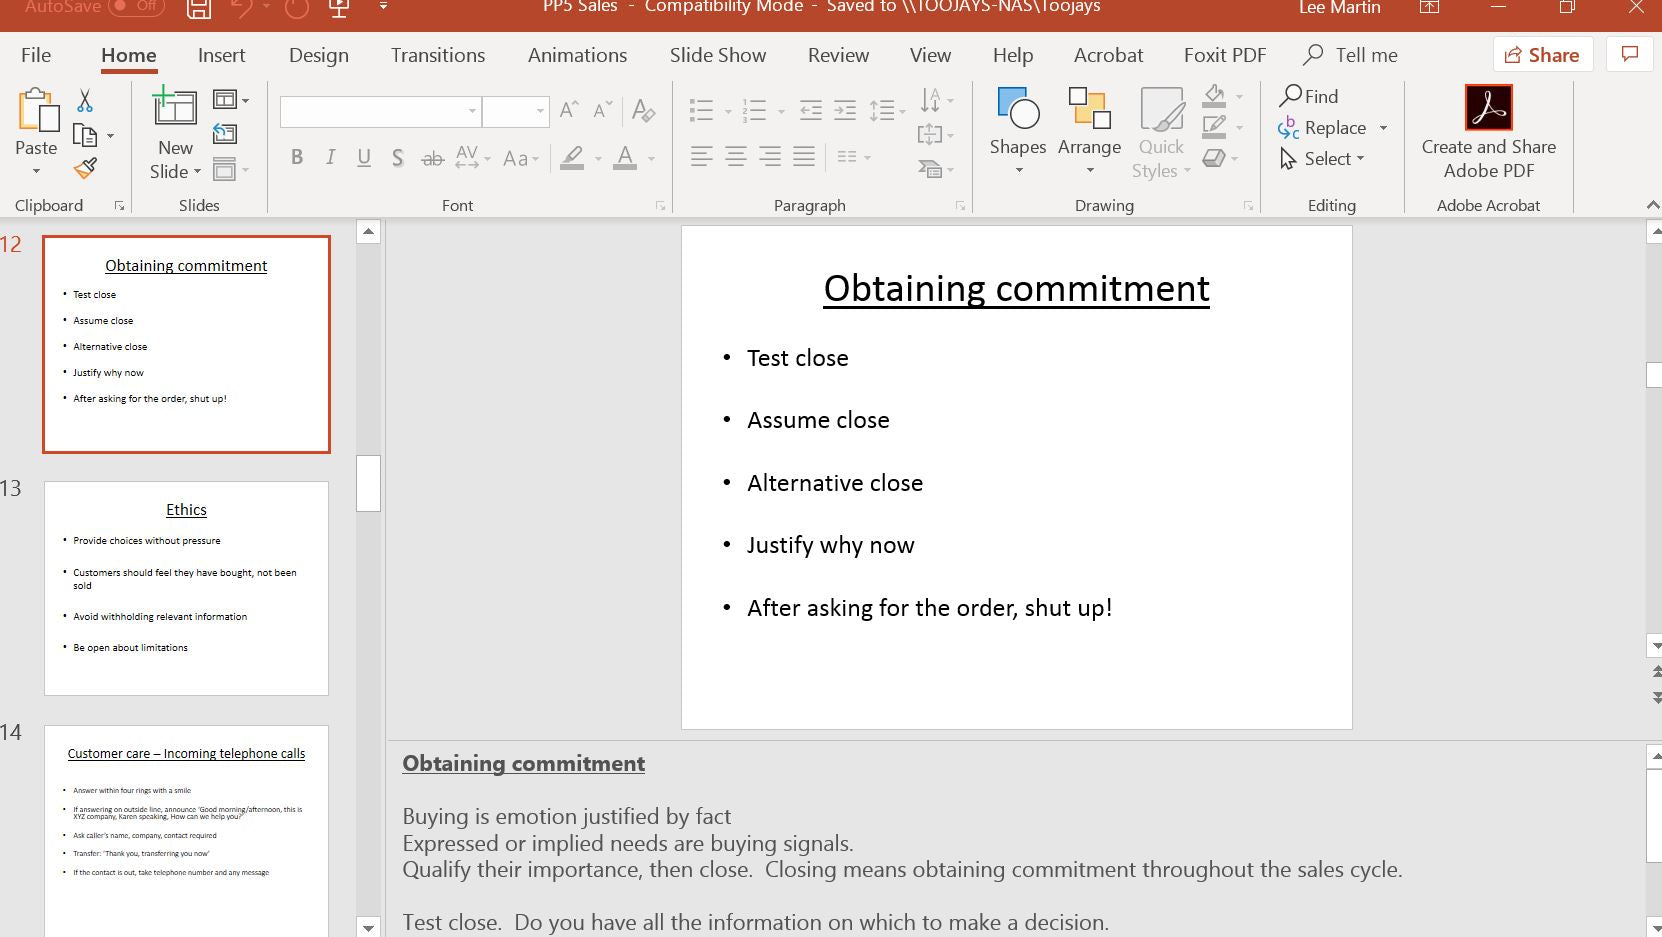This screenshot has height=937, width=1662.
Task: Click the Tell me search box
Action: click(x=1351, y=55)
